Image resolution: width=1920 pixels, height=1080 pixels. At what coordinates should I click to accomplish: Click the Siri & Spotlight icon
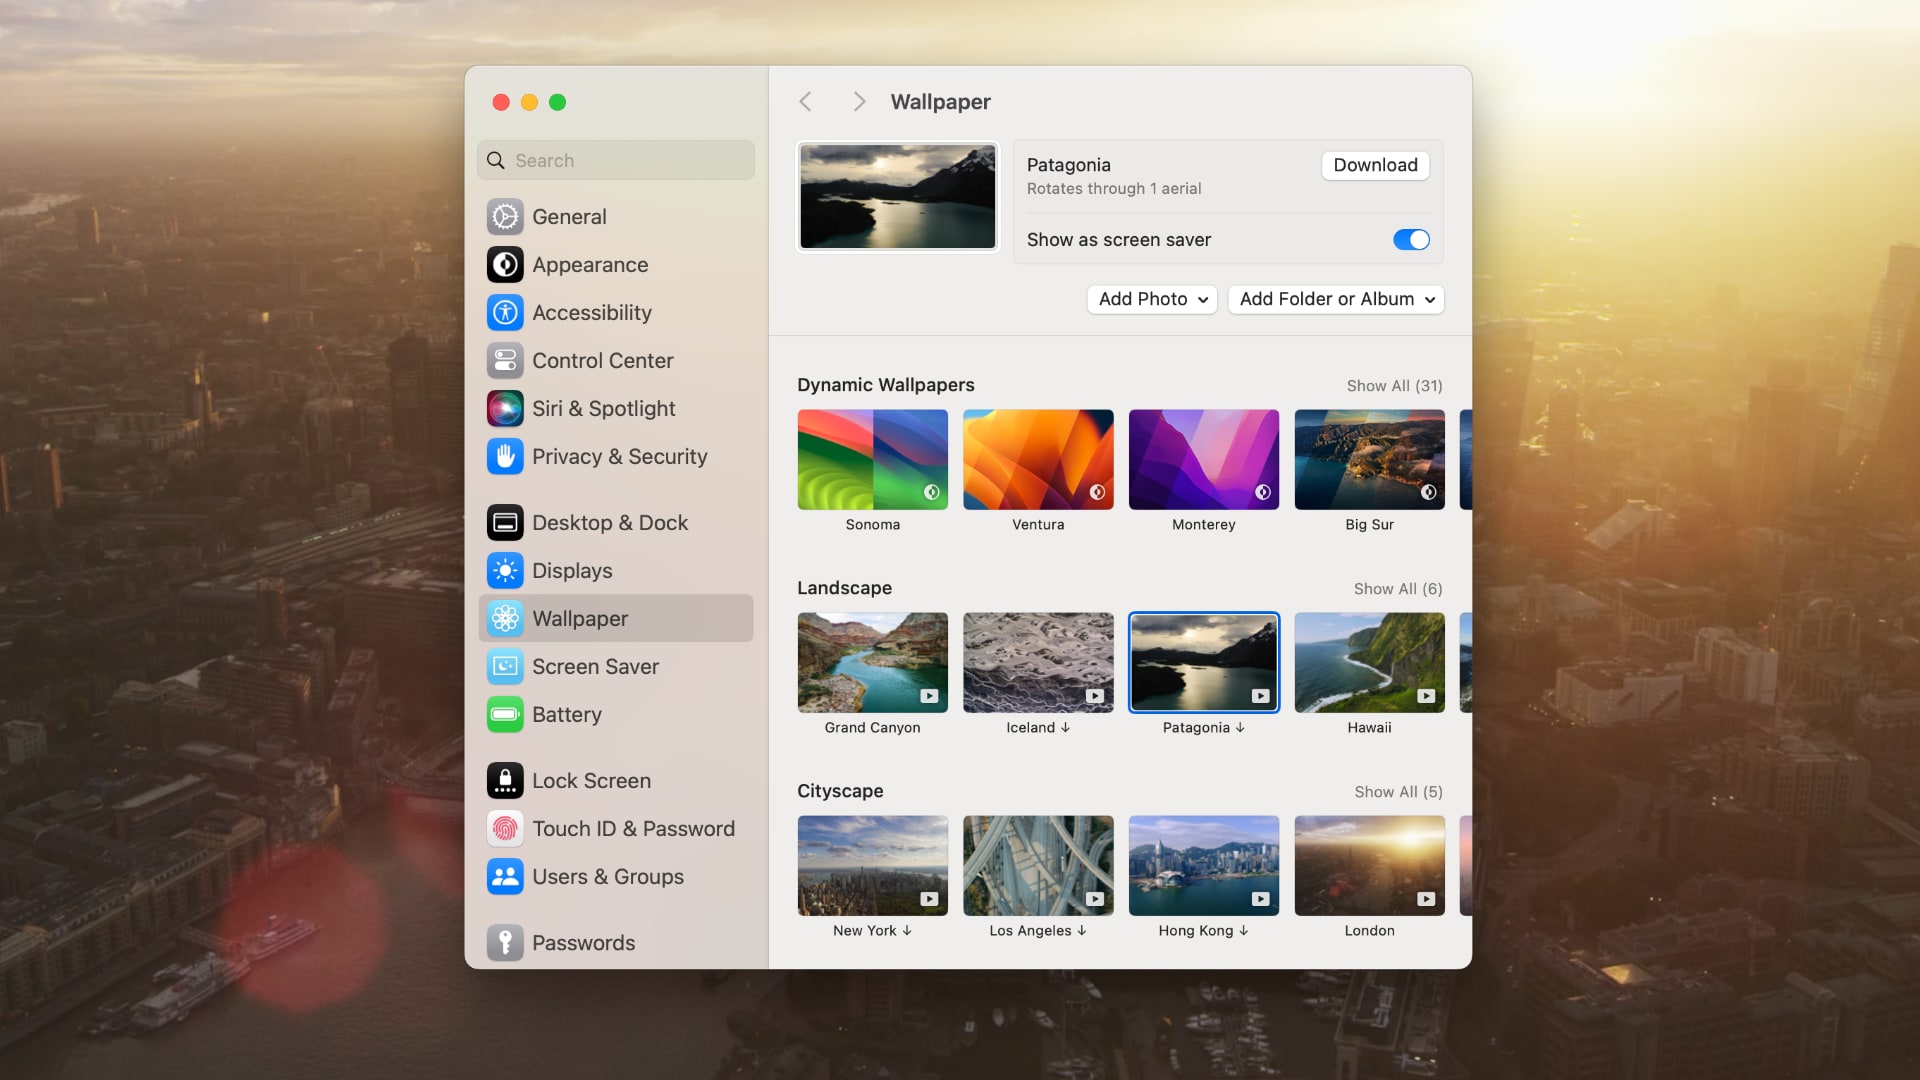point(505,409)
